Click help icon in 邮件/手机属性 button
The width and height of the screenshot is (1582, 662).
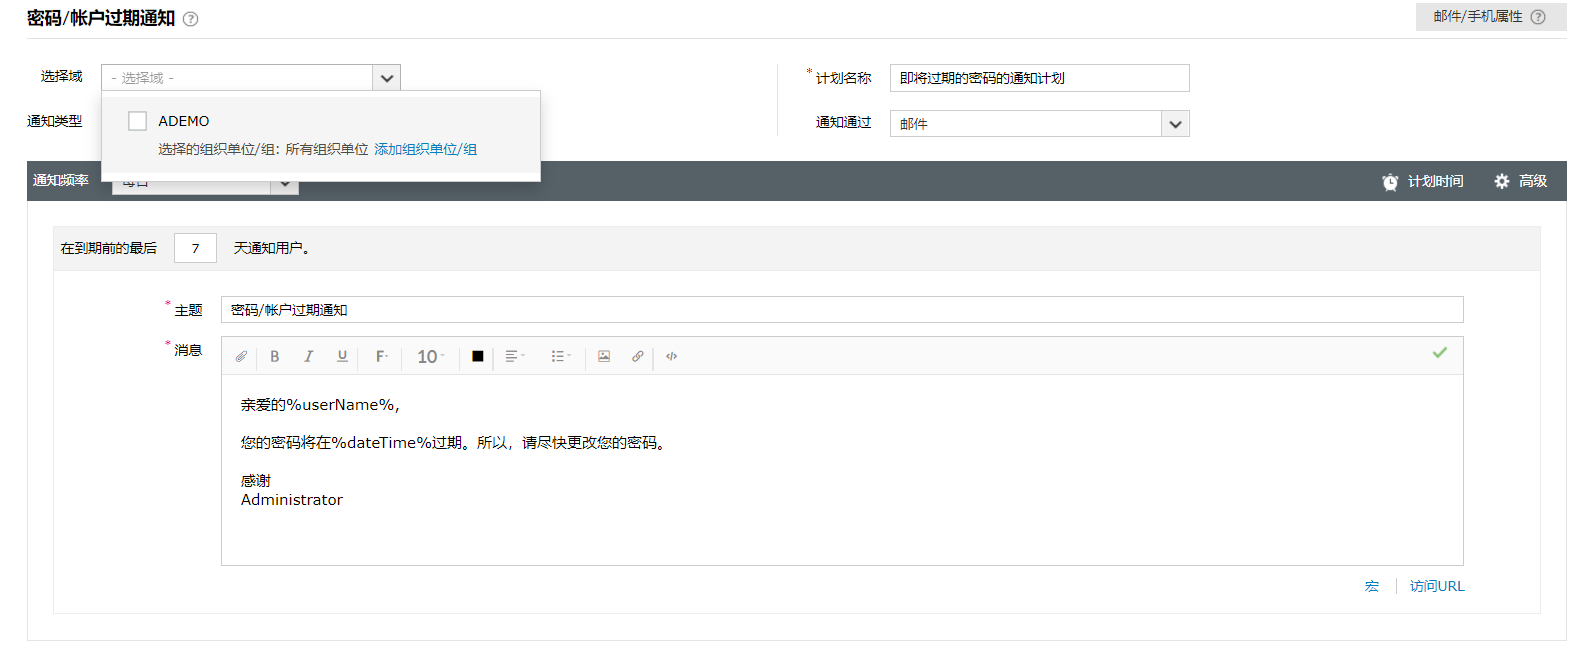click(x=1538, y=17)
